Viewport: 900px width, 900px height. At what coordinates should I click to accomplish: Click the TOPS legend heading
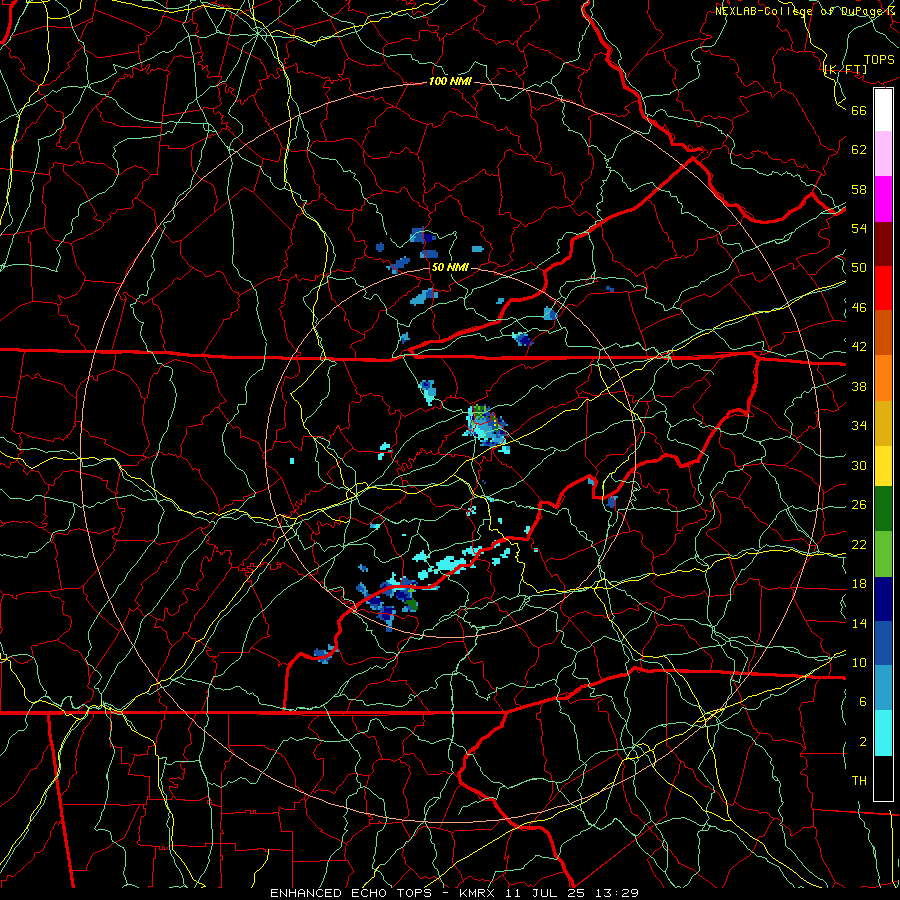[879, 60]
